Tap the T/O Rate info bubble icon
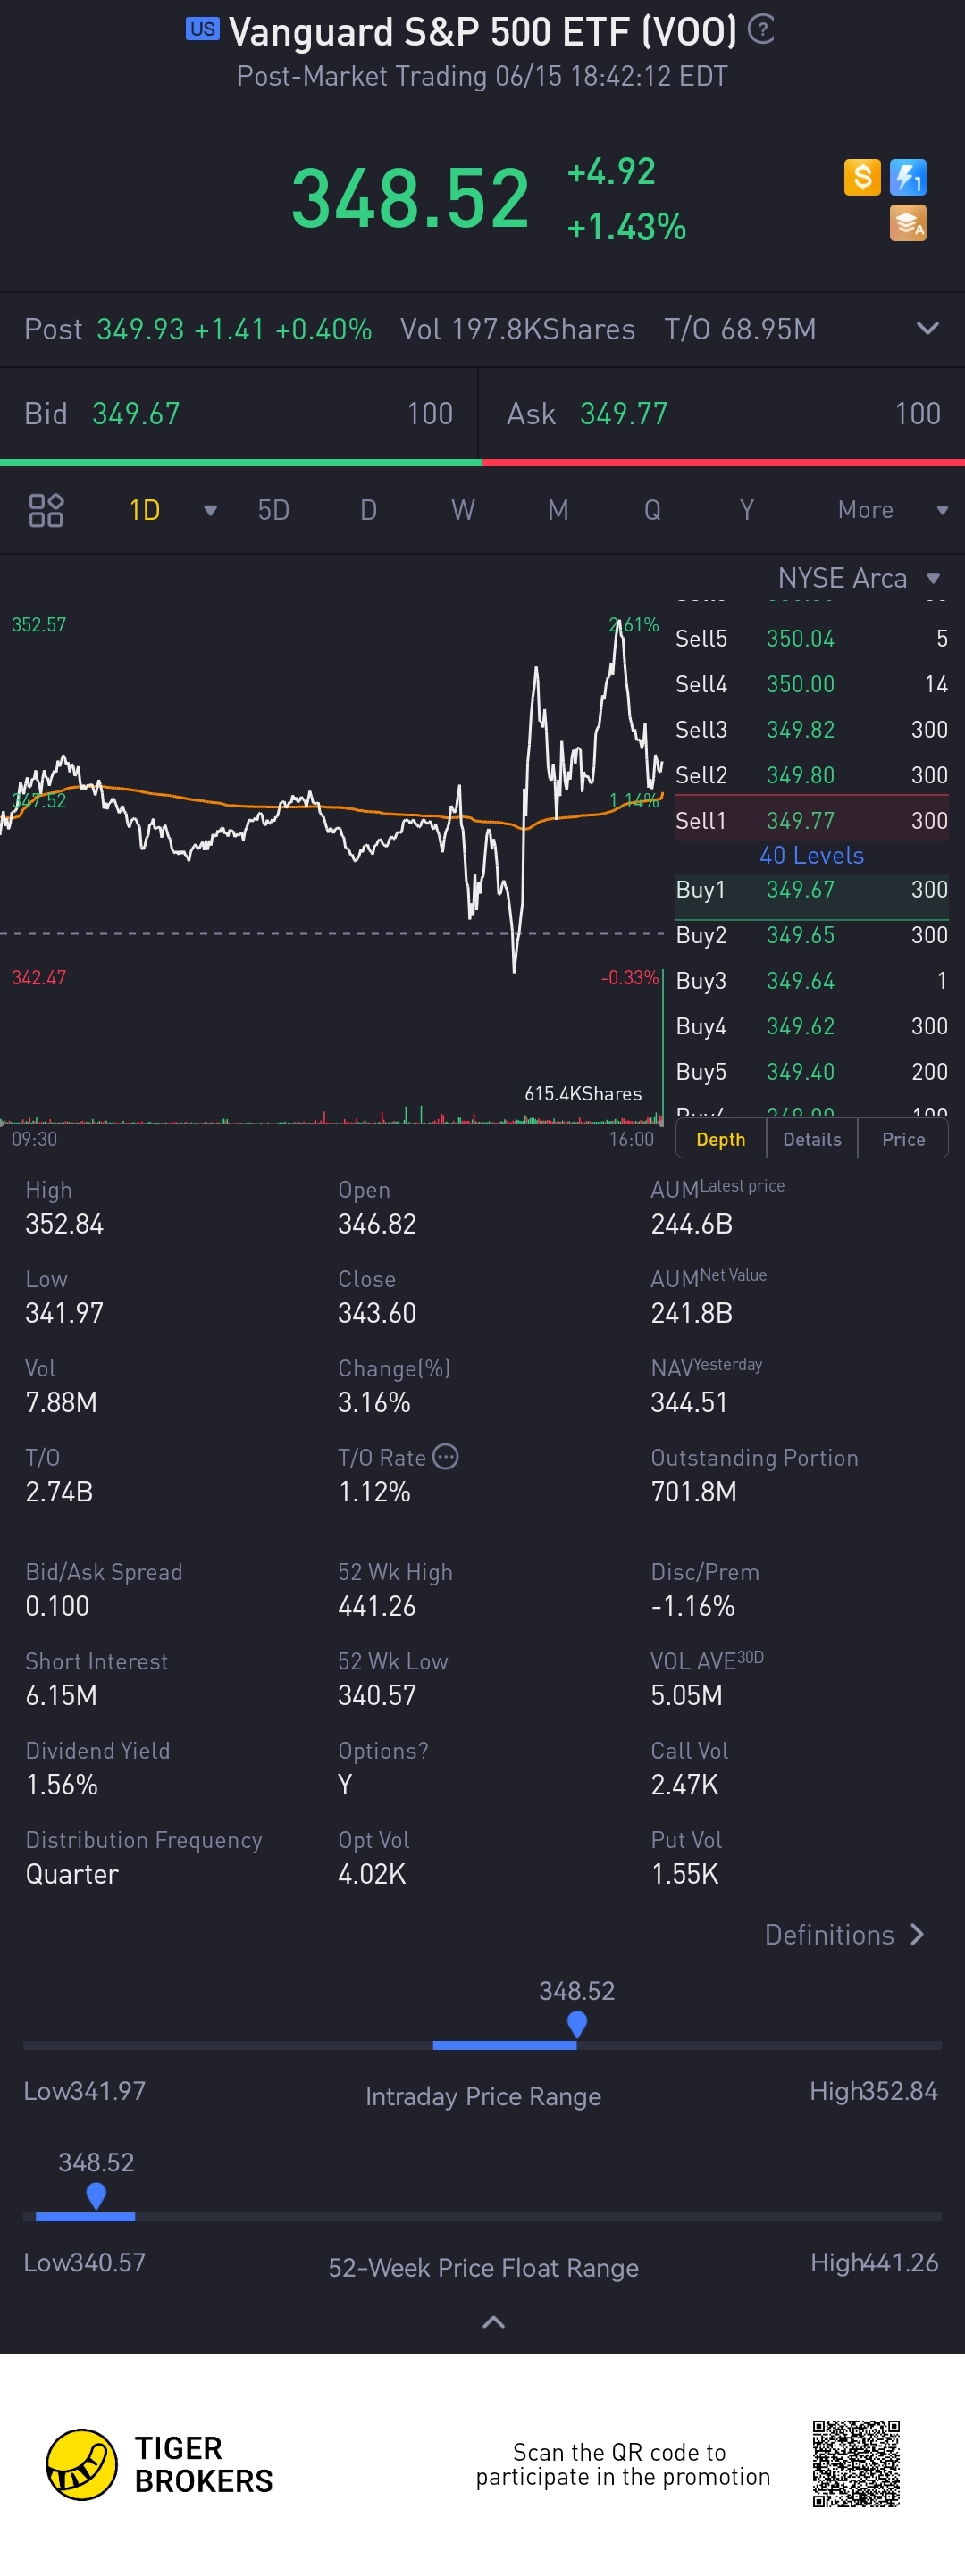This screenshot has height=2576, width=965. point(446,1457)
